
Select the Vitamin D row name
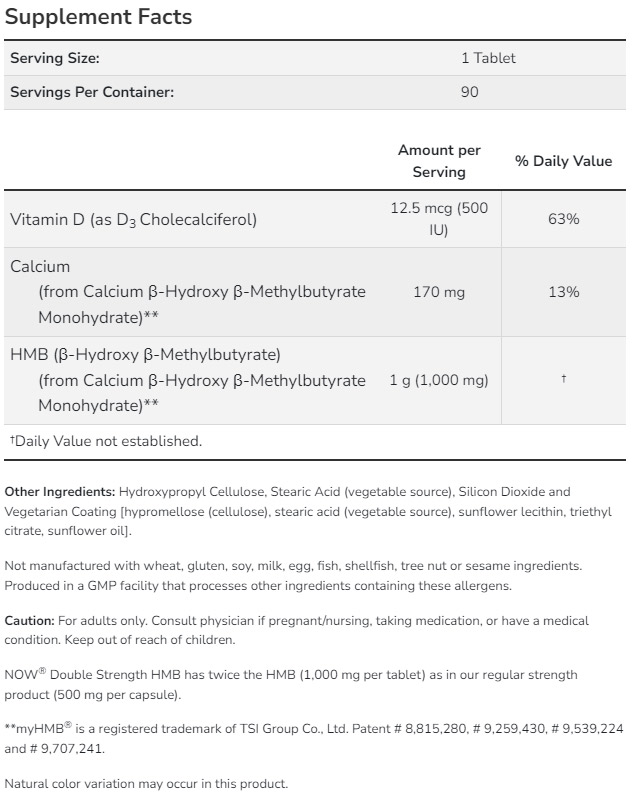point(133,219)
